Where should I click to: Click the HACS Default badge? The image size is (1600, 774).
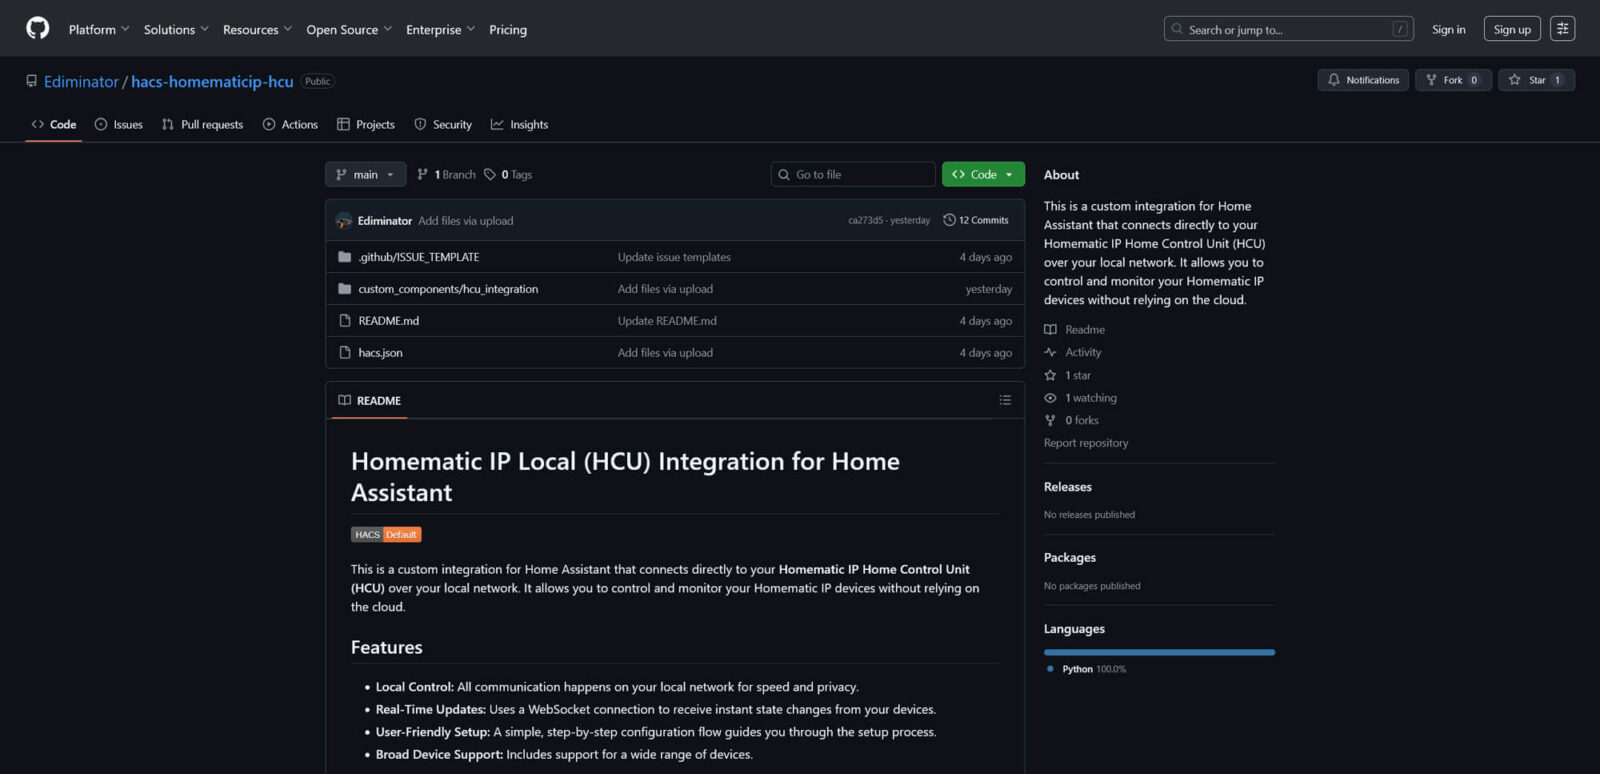tap(386, 535)
